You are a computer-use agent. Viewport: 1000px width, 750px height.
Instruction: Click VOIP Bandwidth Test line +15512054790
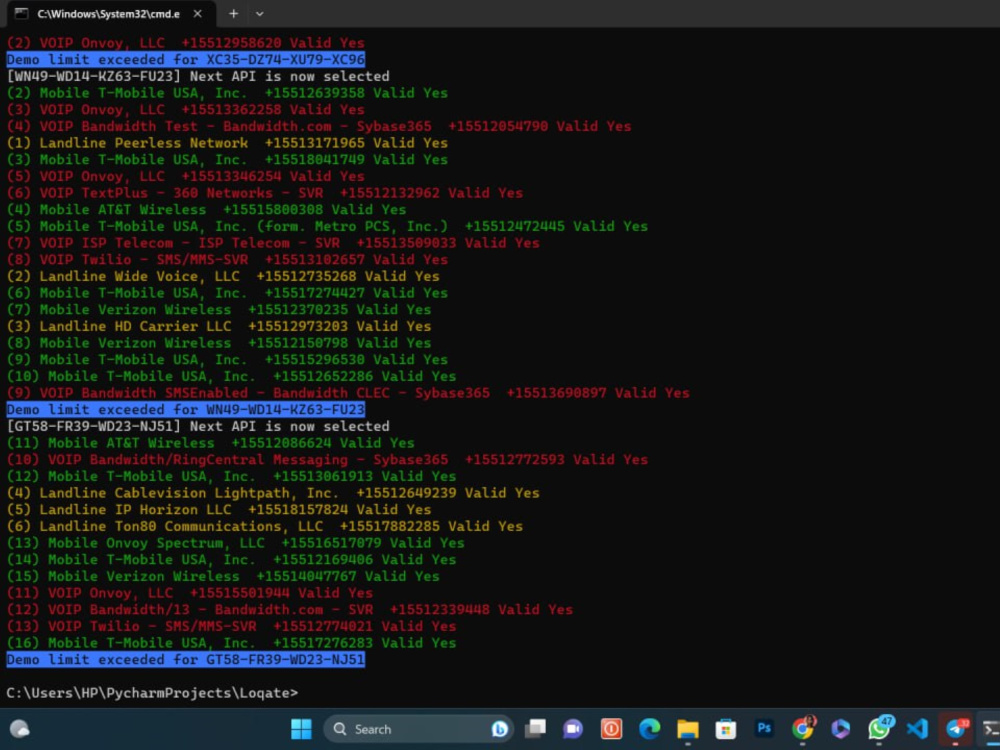(x=319, y=126)
